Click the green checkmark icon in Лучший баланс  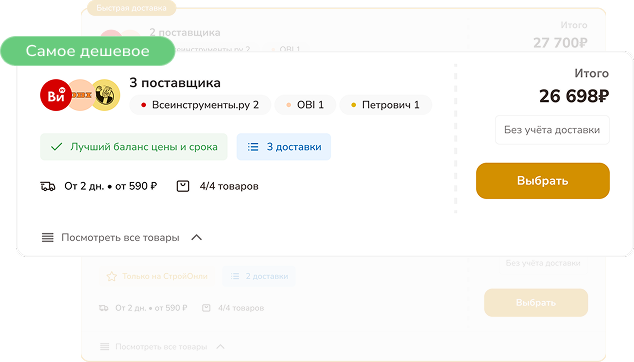[x=57, y=146]
